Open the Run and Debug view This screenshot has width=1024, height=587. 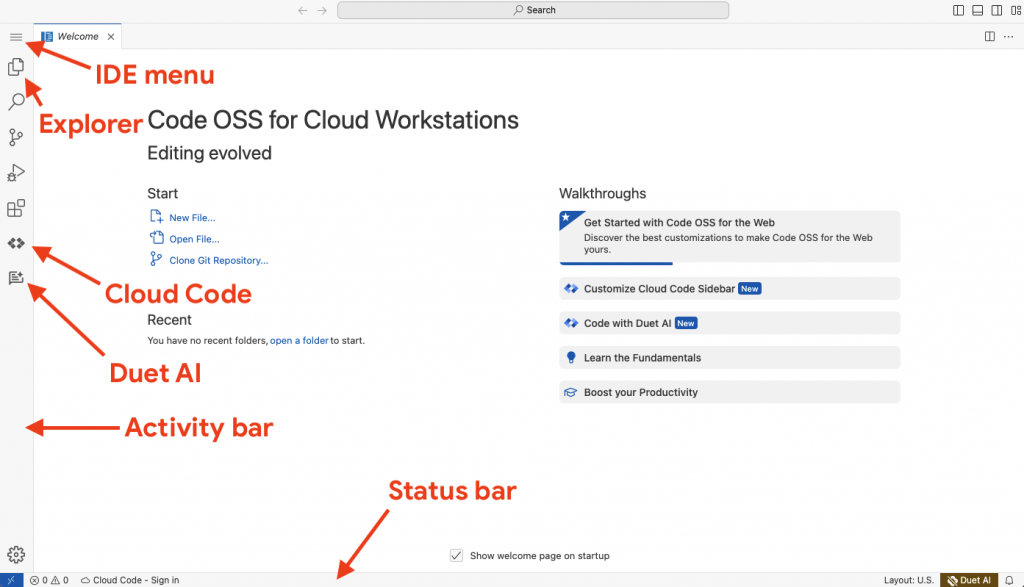16,173
